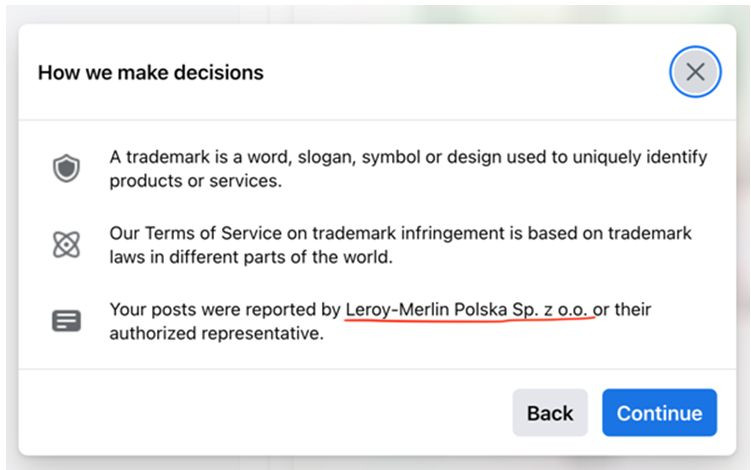Go back with the Back button
The width and height of the screenshot is (751, 470).
(550, 413)
